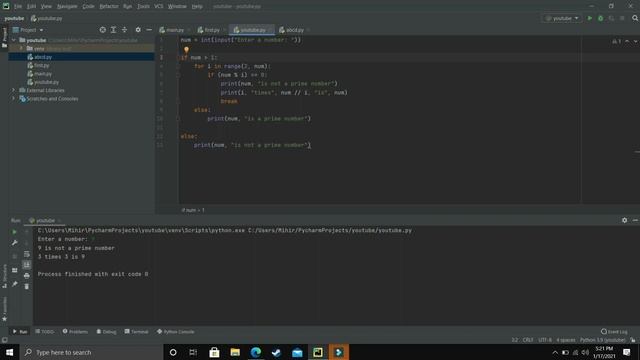This screenshot has width=640, height=360.
Task: Open Windows Start menu
Action: click(9, 352)
